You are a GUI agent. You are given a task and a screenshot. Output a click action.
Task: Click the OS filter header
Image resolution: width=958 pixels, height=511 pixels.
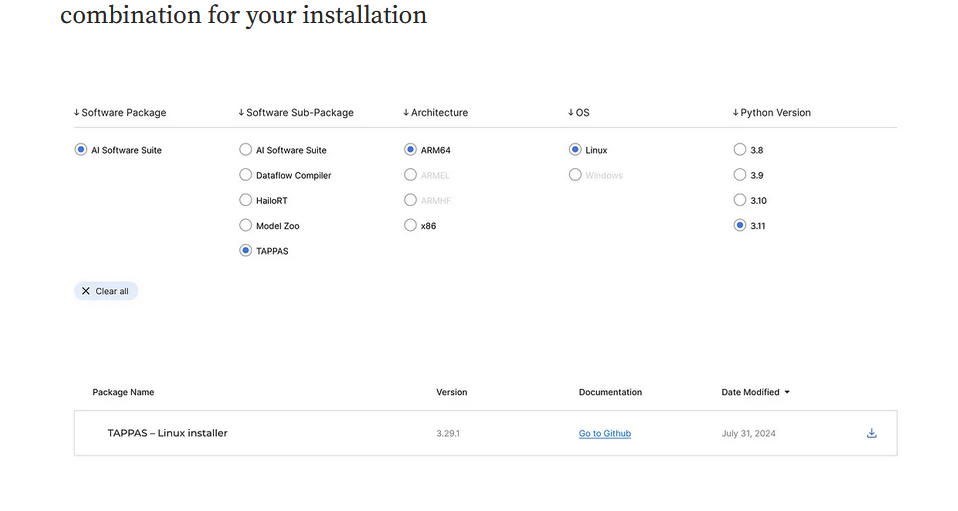coord(579,113)
